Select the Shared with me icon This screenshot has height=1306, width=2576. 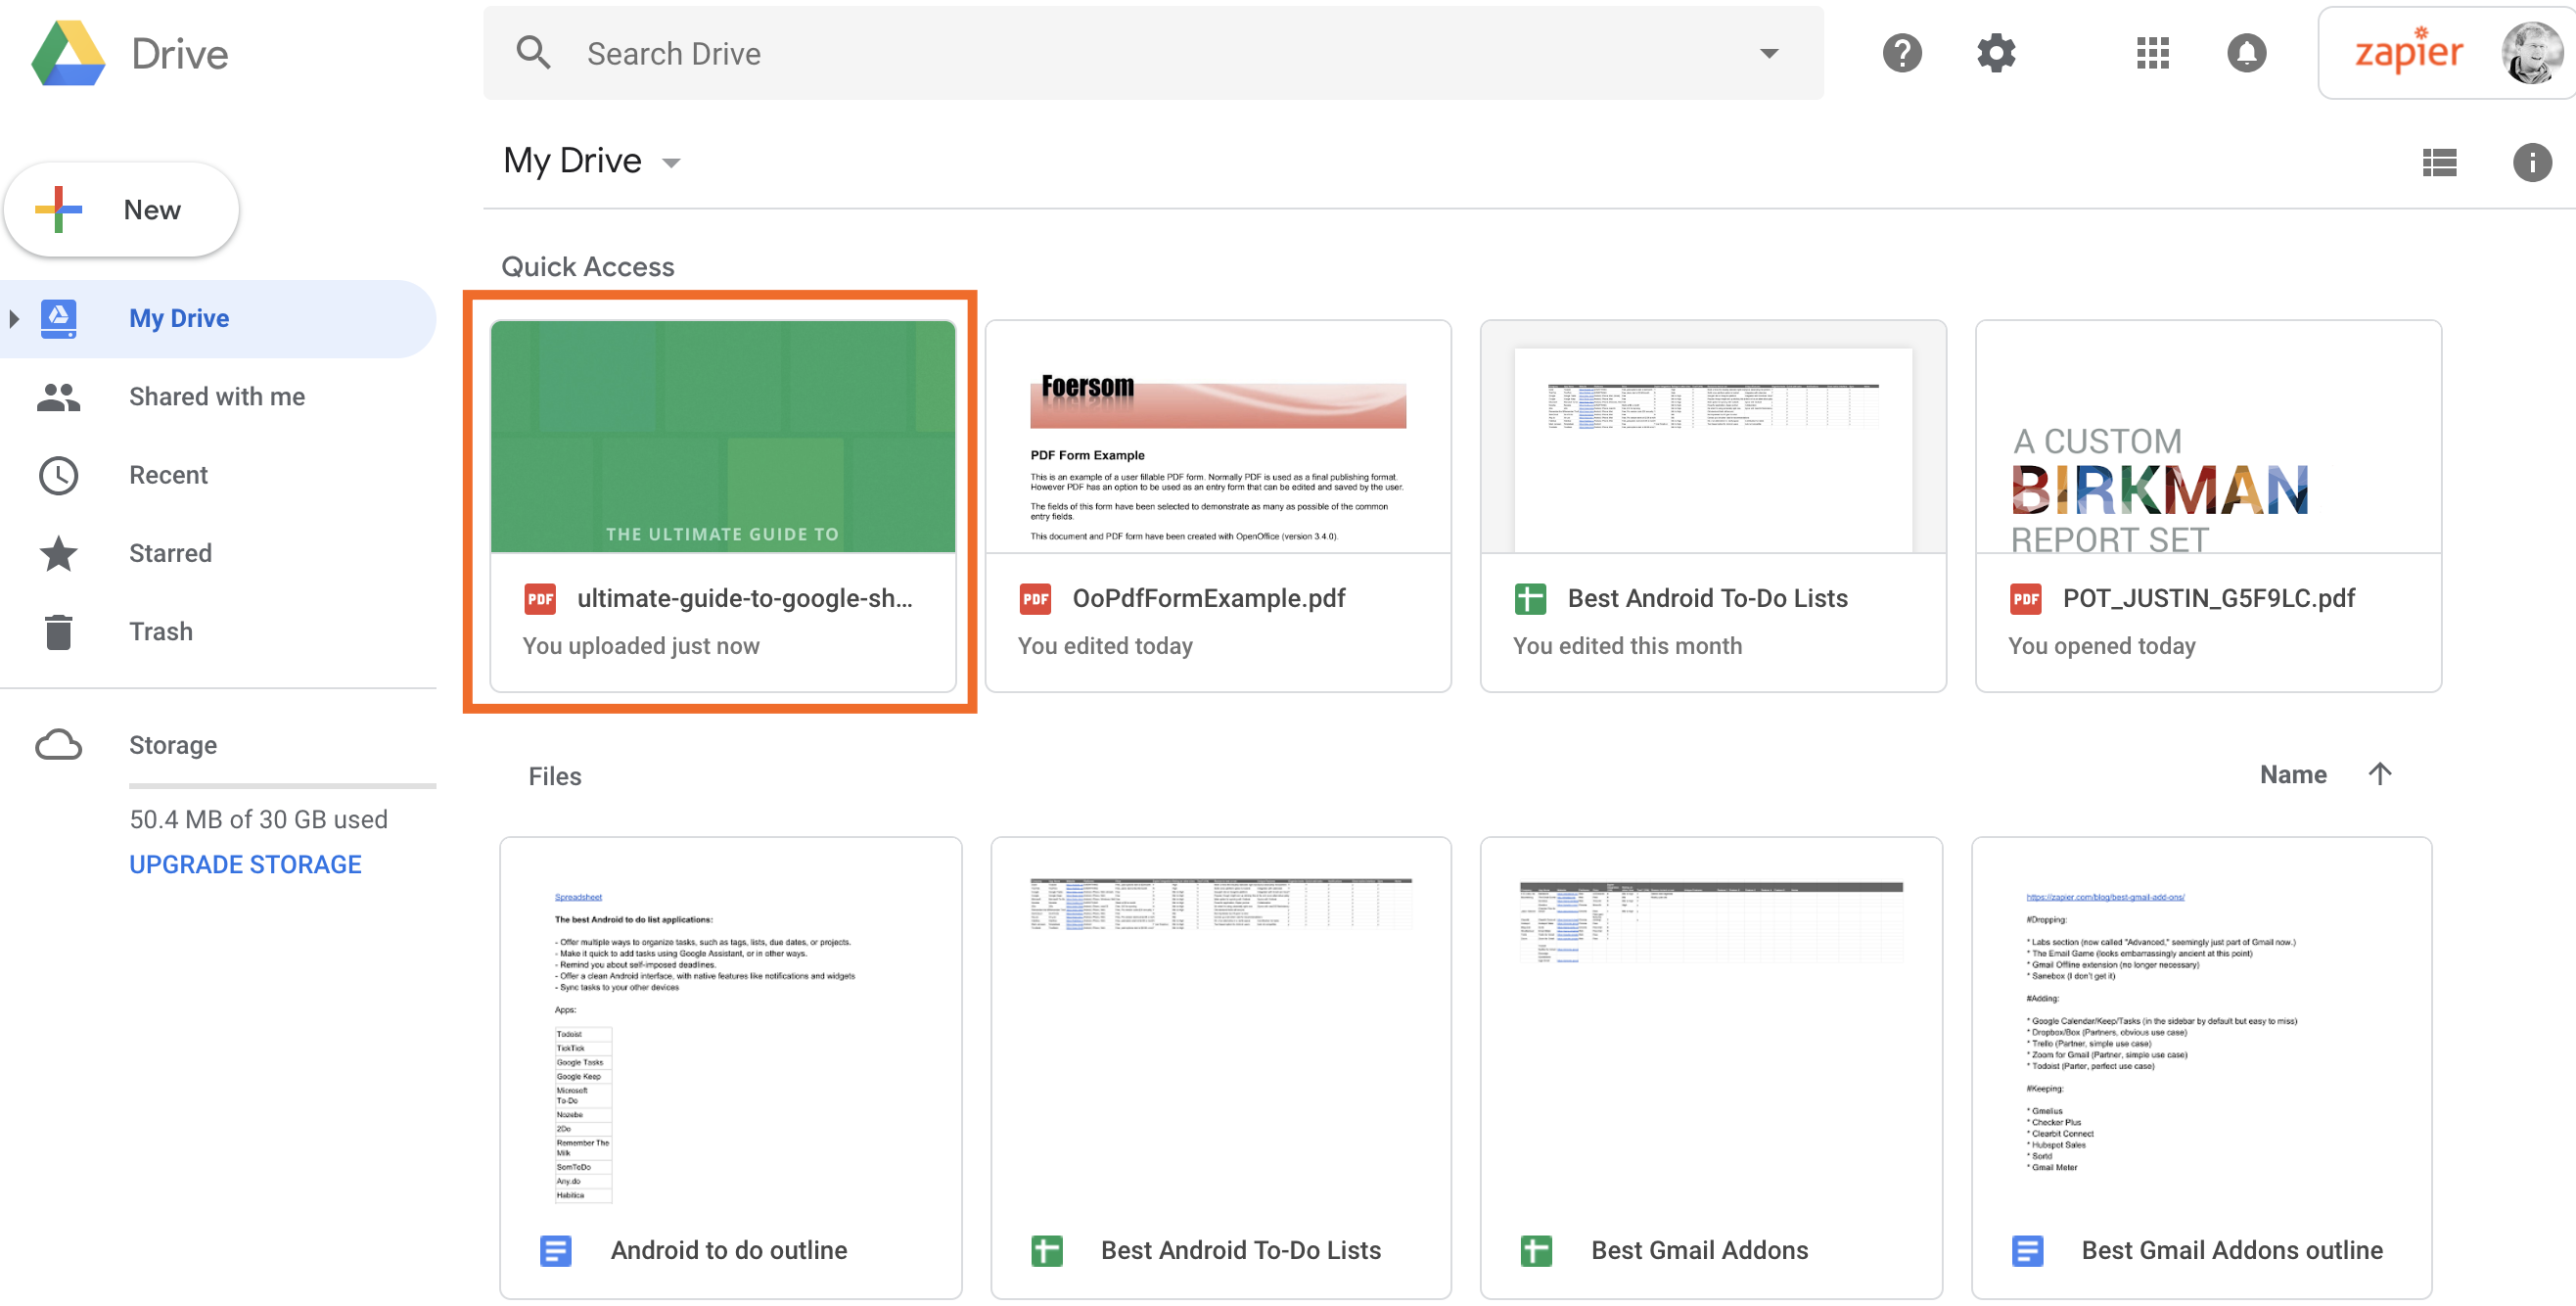click(62, 396)
